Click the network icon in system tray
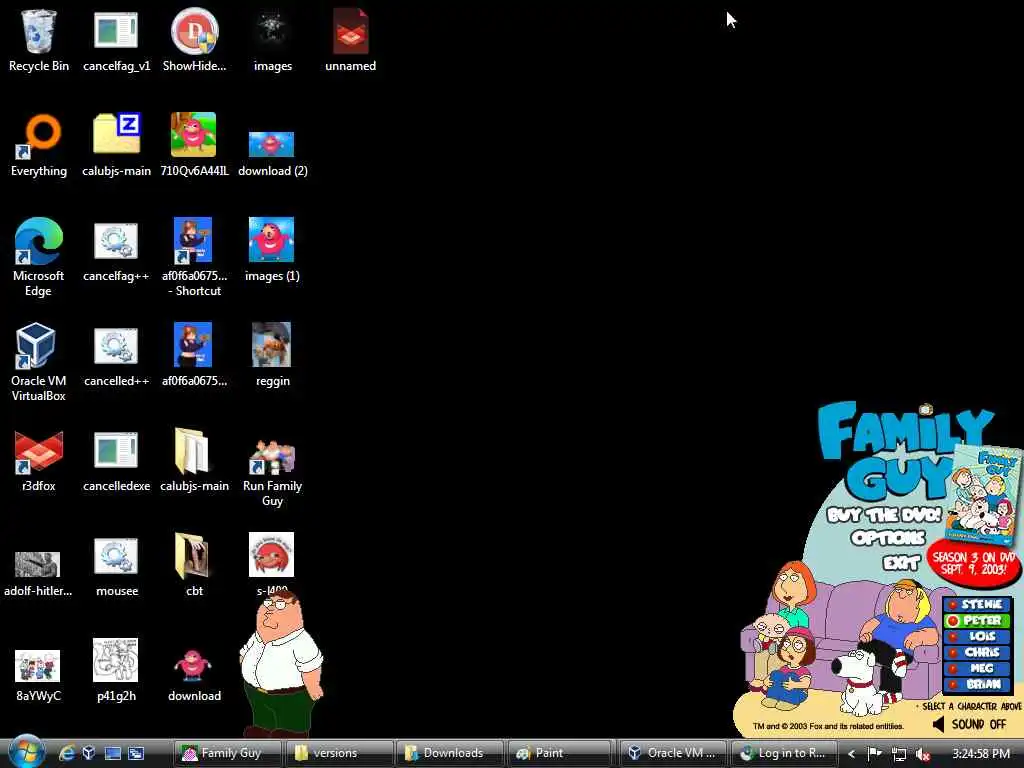 click(x=899, y=754)
